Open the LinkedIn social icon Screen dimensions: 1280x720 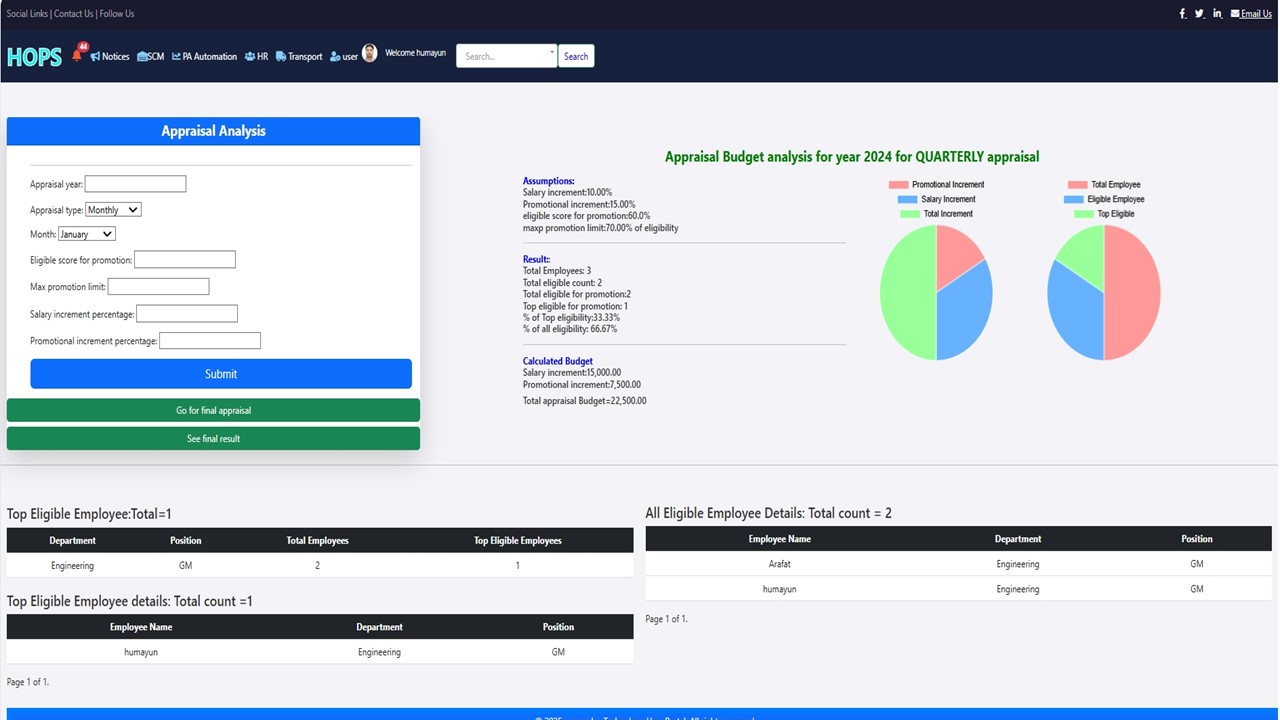[1217, 14]
